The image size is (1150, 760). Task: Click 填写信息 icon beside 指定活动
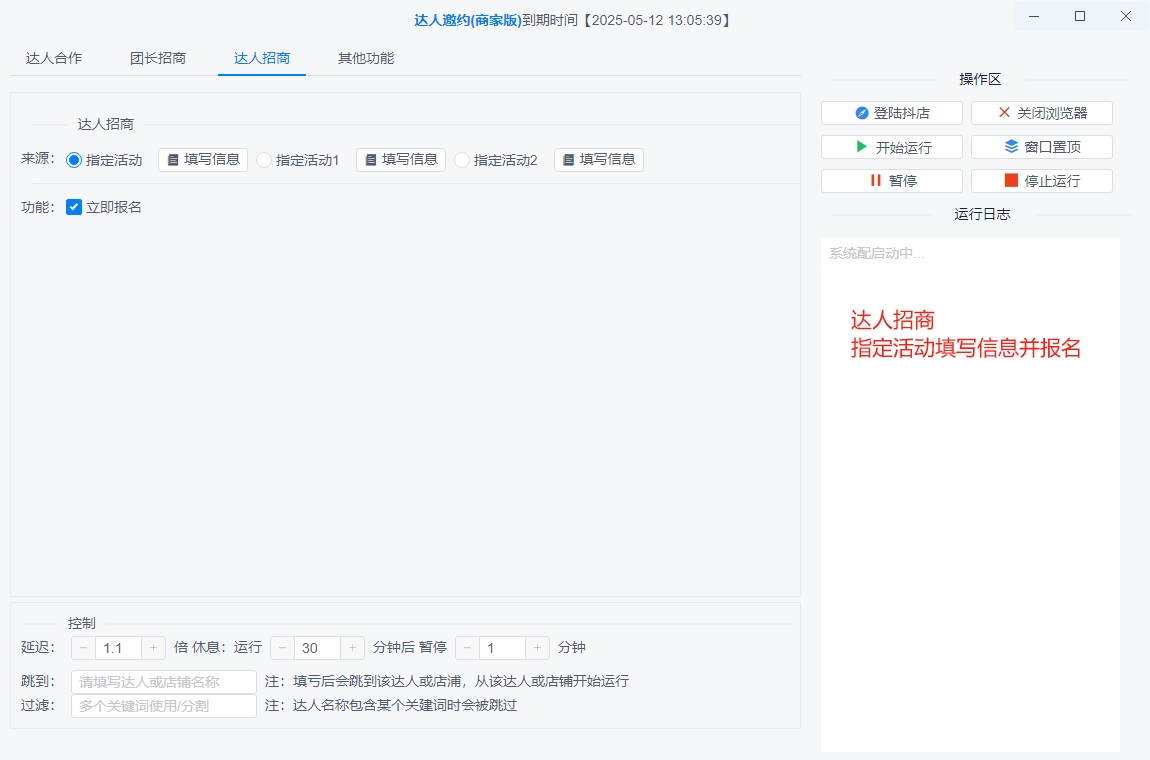point(174,159)
